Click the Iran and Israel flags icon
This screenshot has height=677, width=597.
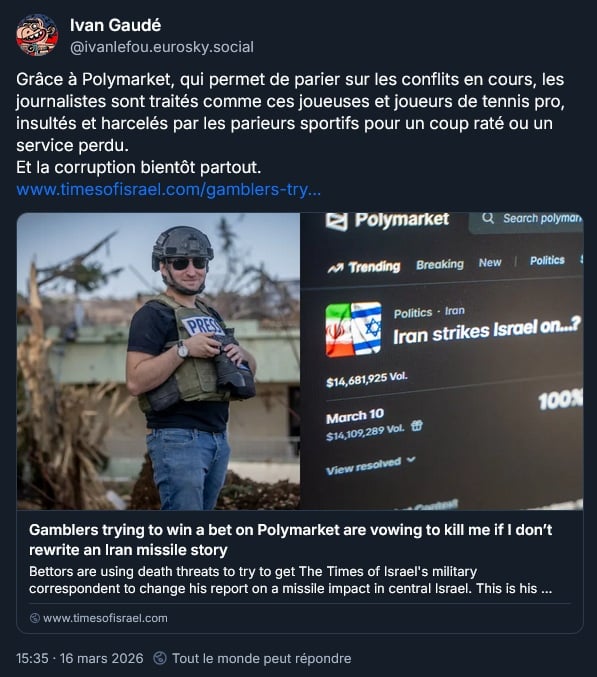[354, 329]
